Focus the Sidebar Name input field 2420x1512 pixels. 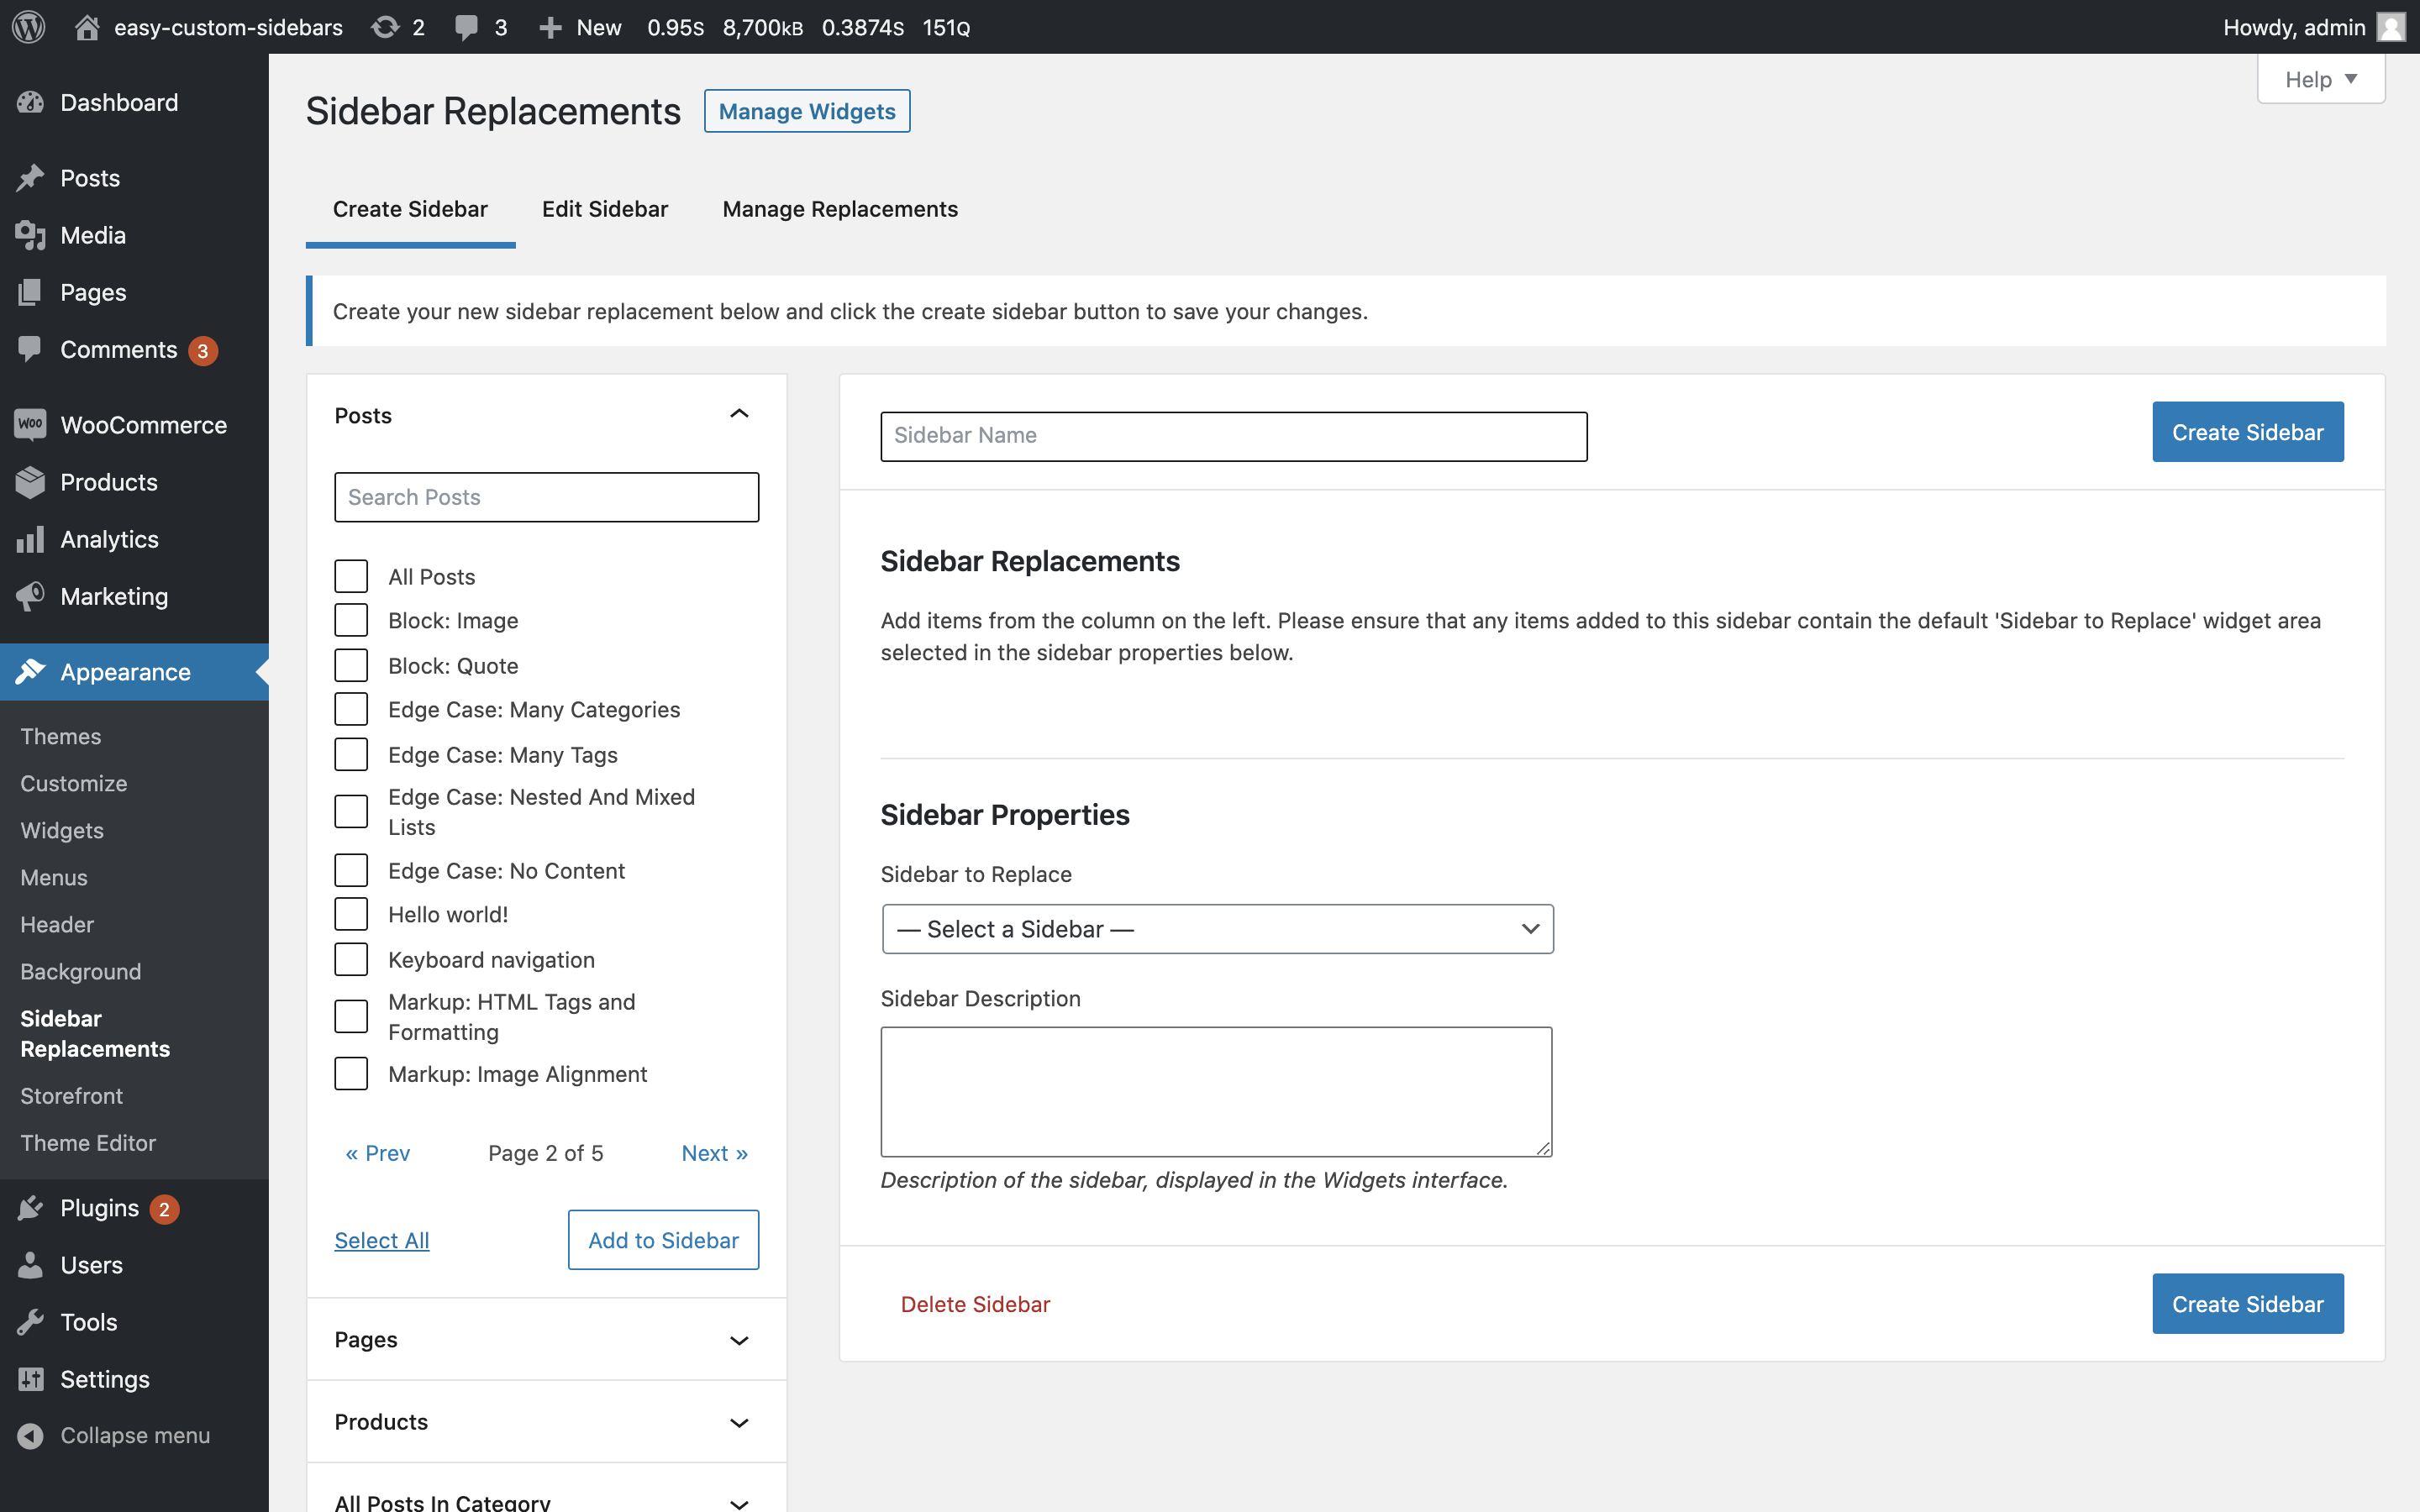(x=1233, y=435)
